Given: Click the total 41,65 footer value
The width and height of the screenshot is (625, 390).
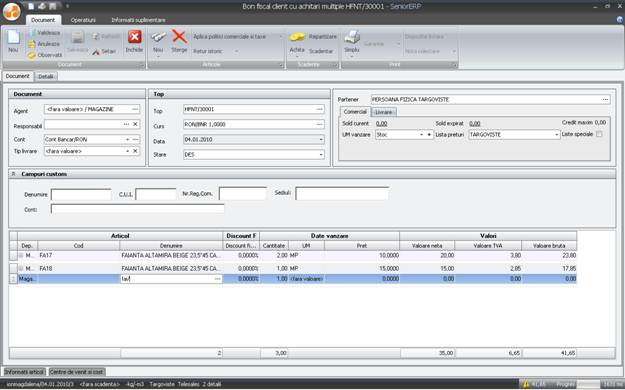Looking at the screenshot, I should (568, 353).
